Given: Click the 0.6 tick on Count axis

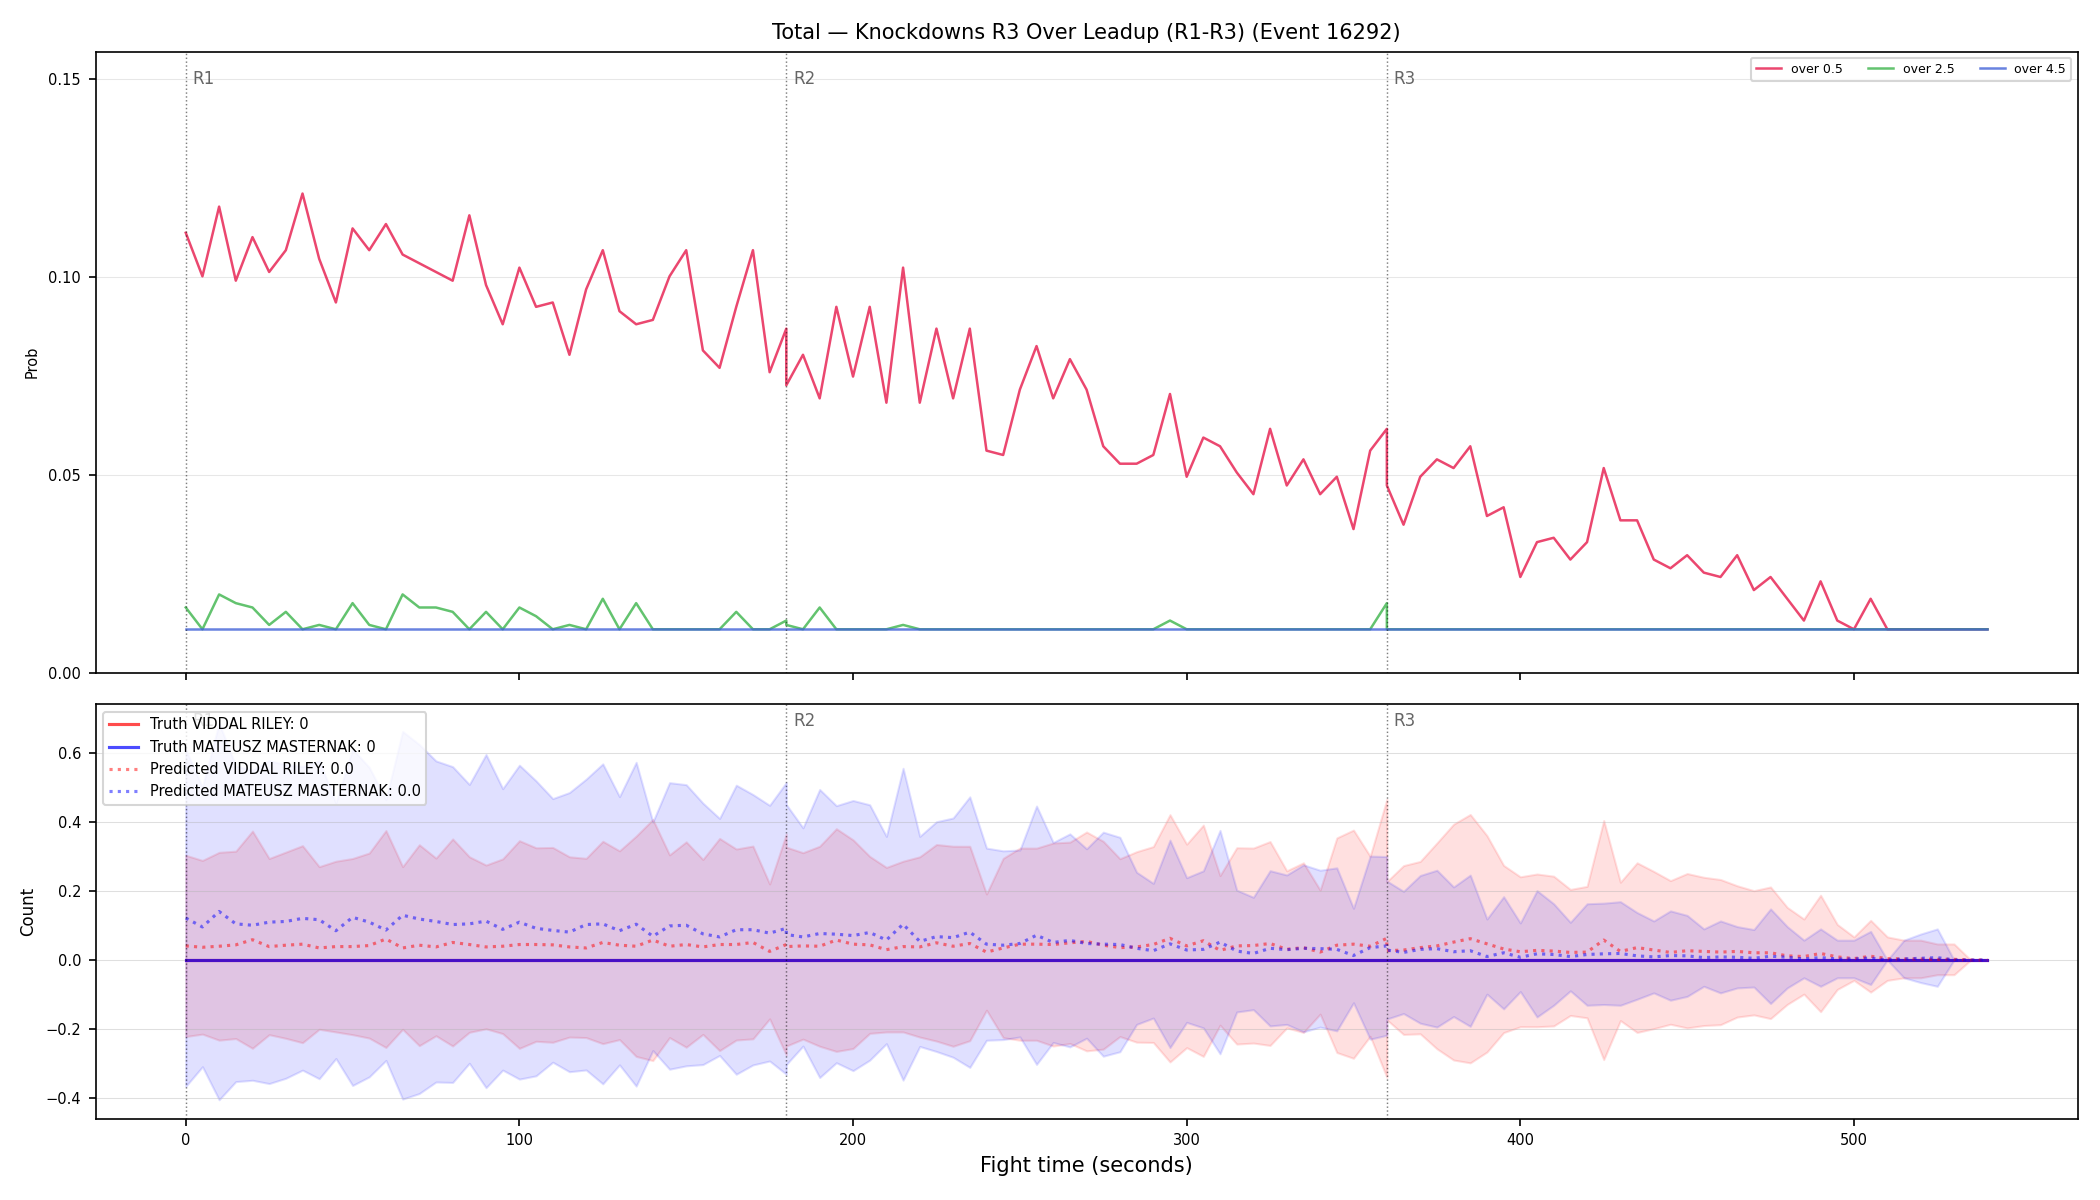Looking at the screenshot, I should pos(70,754).
